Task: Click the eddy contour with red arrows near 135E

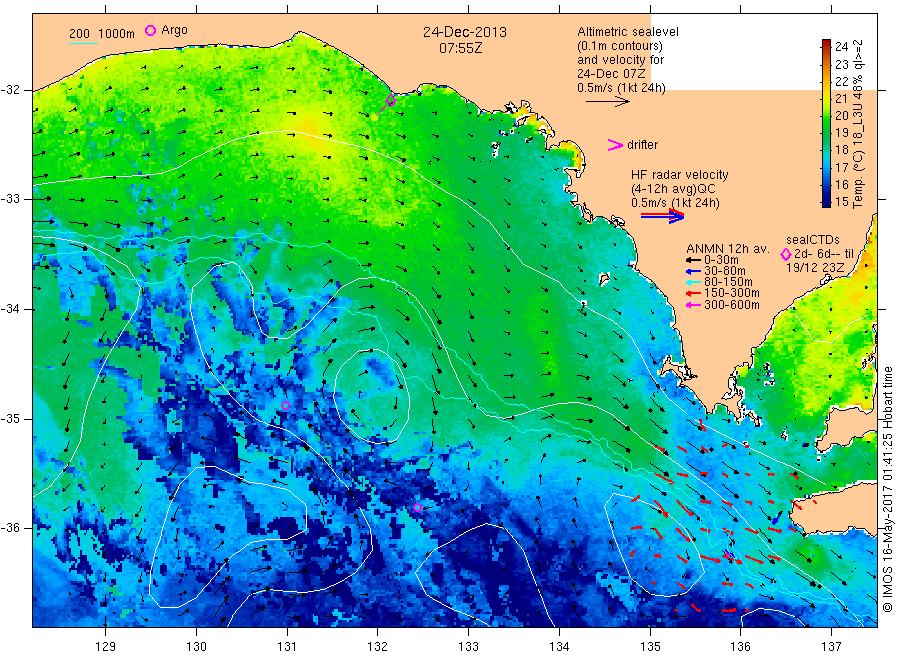Action: [654, 544]
